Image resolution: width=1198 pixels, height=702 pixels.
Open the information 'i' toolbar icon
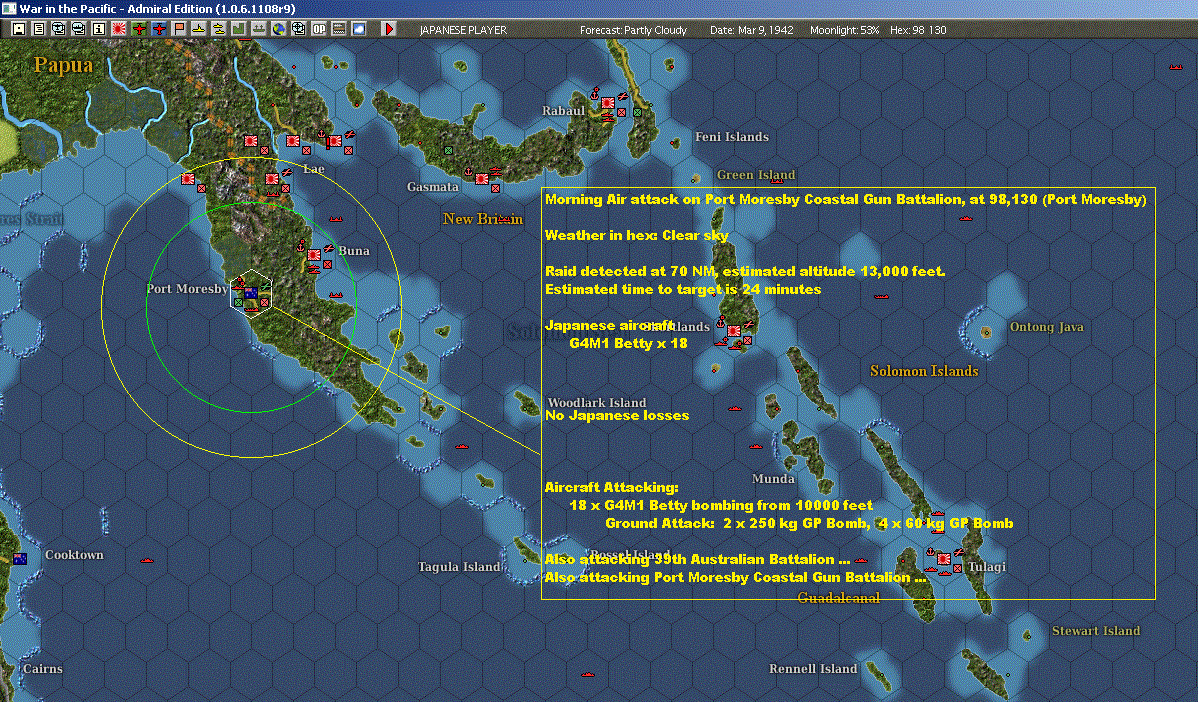point(99,29)
